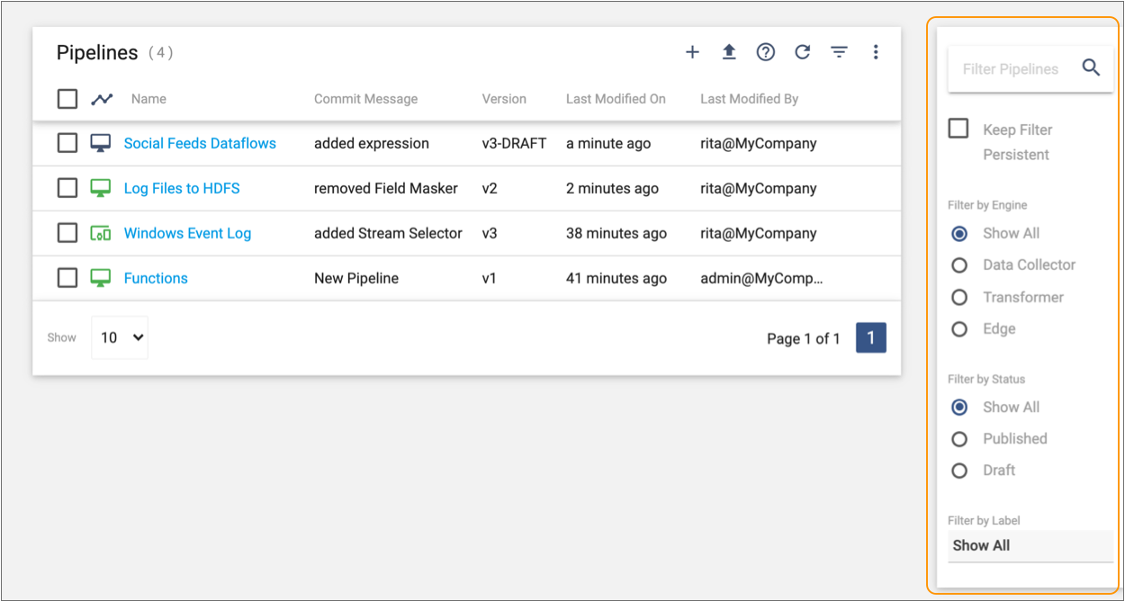Enable Keep Filter Persistent

[957, 128]
